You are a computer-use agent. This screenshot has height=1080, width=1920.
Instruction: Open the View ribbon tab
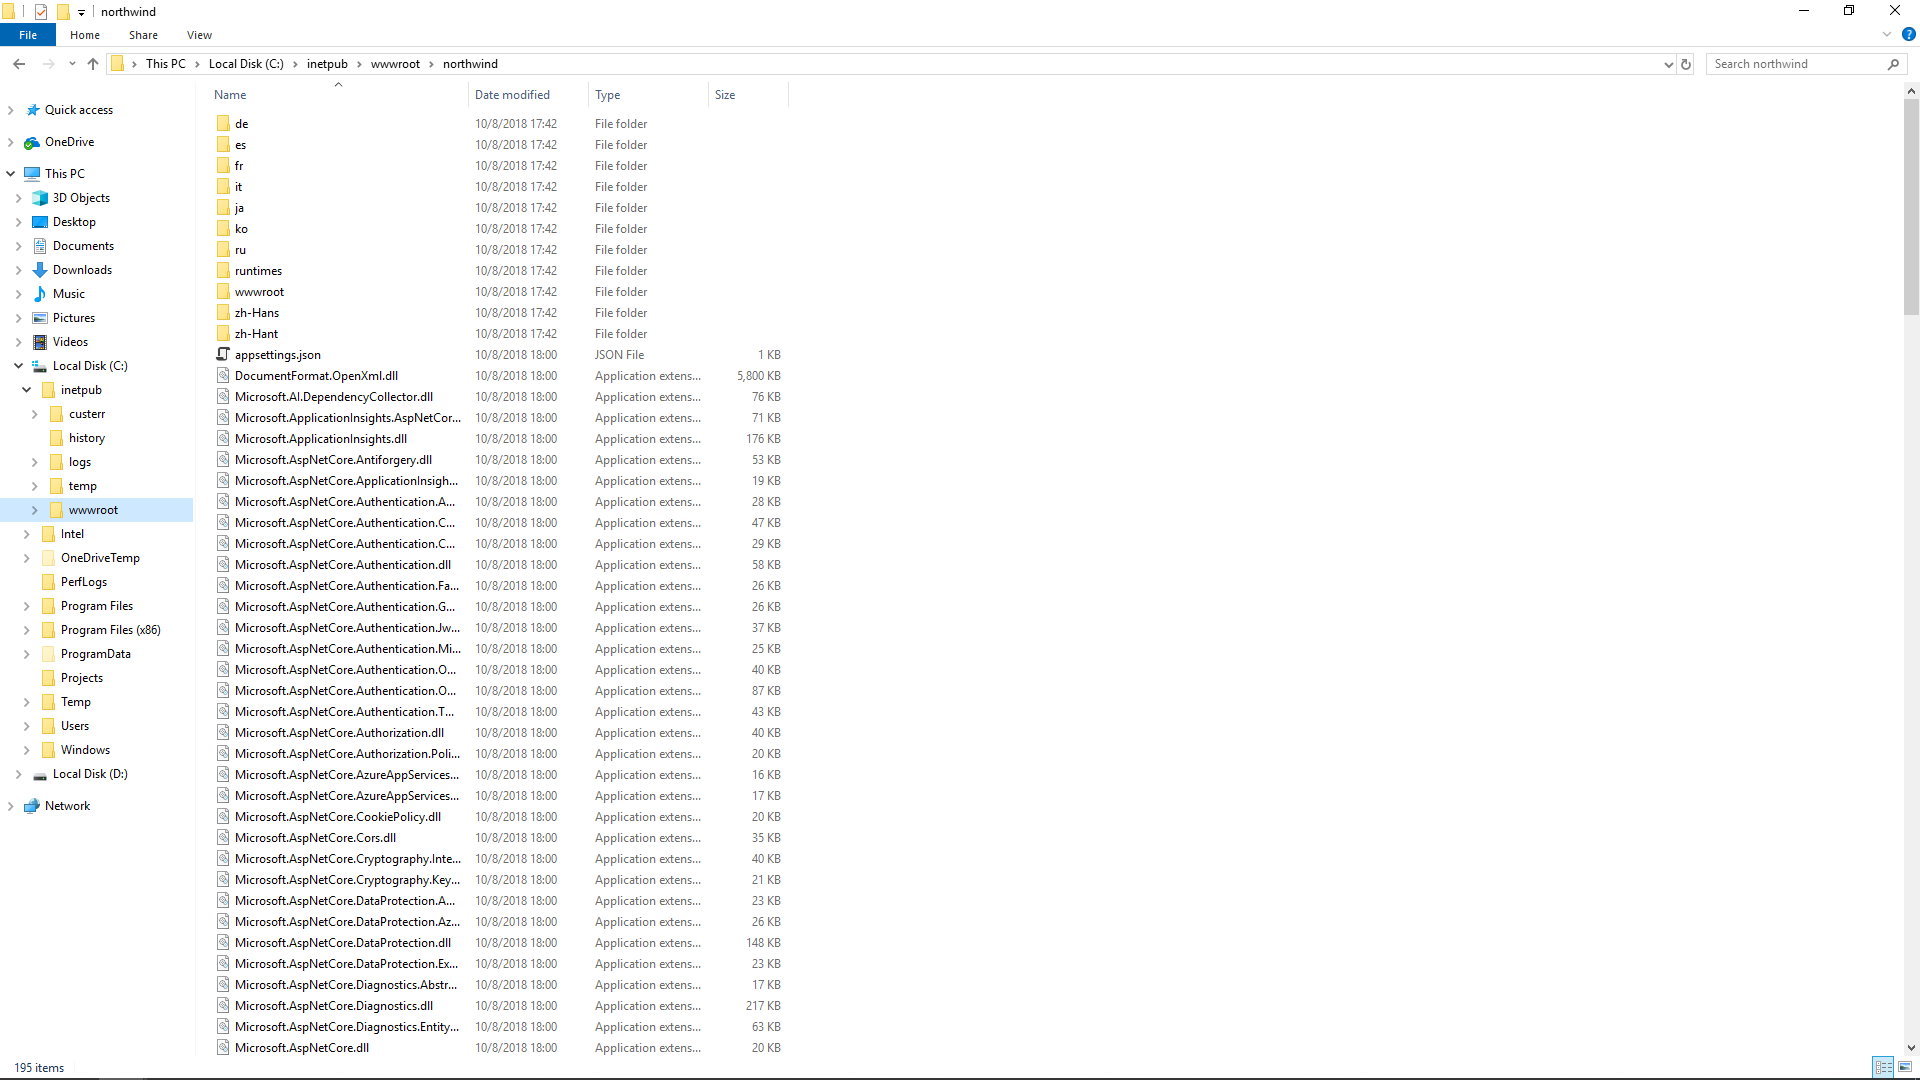click(x=199, y=35)
